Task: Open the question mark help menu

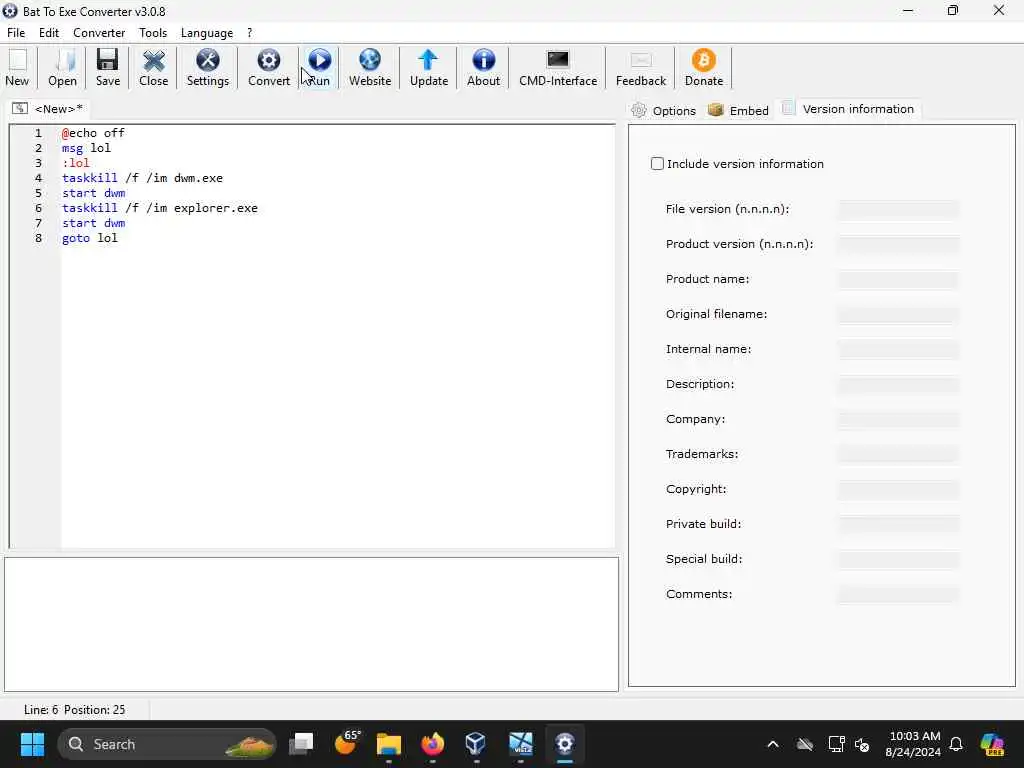Action: tap(249, 33)
